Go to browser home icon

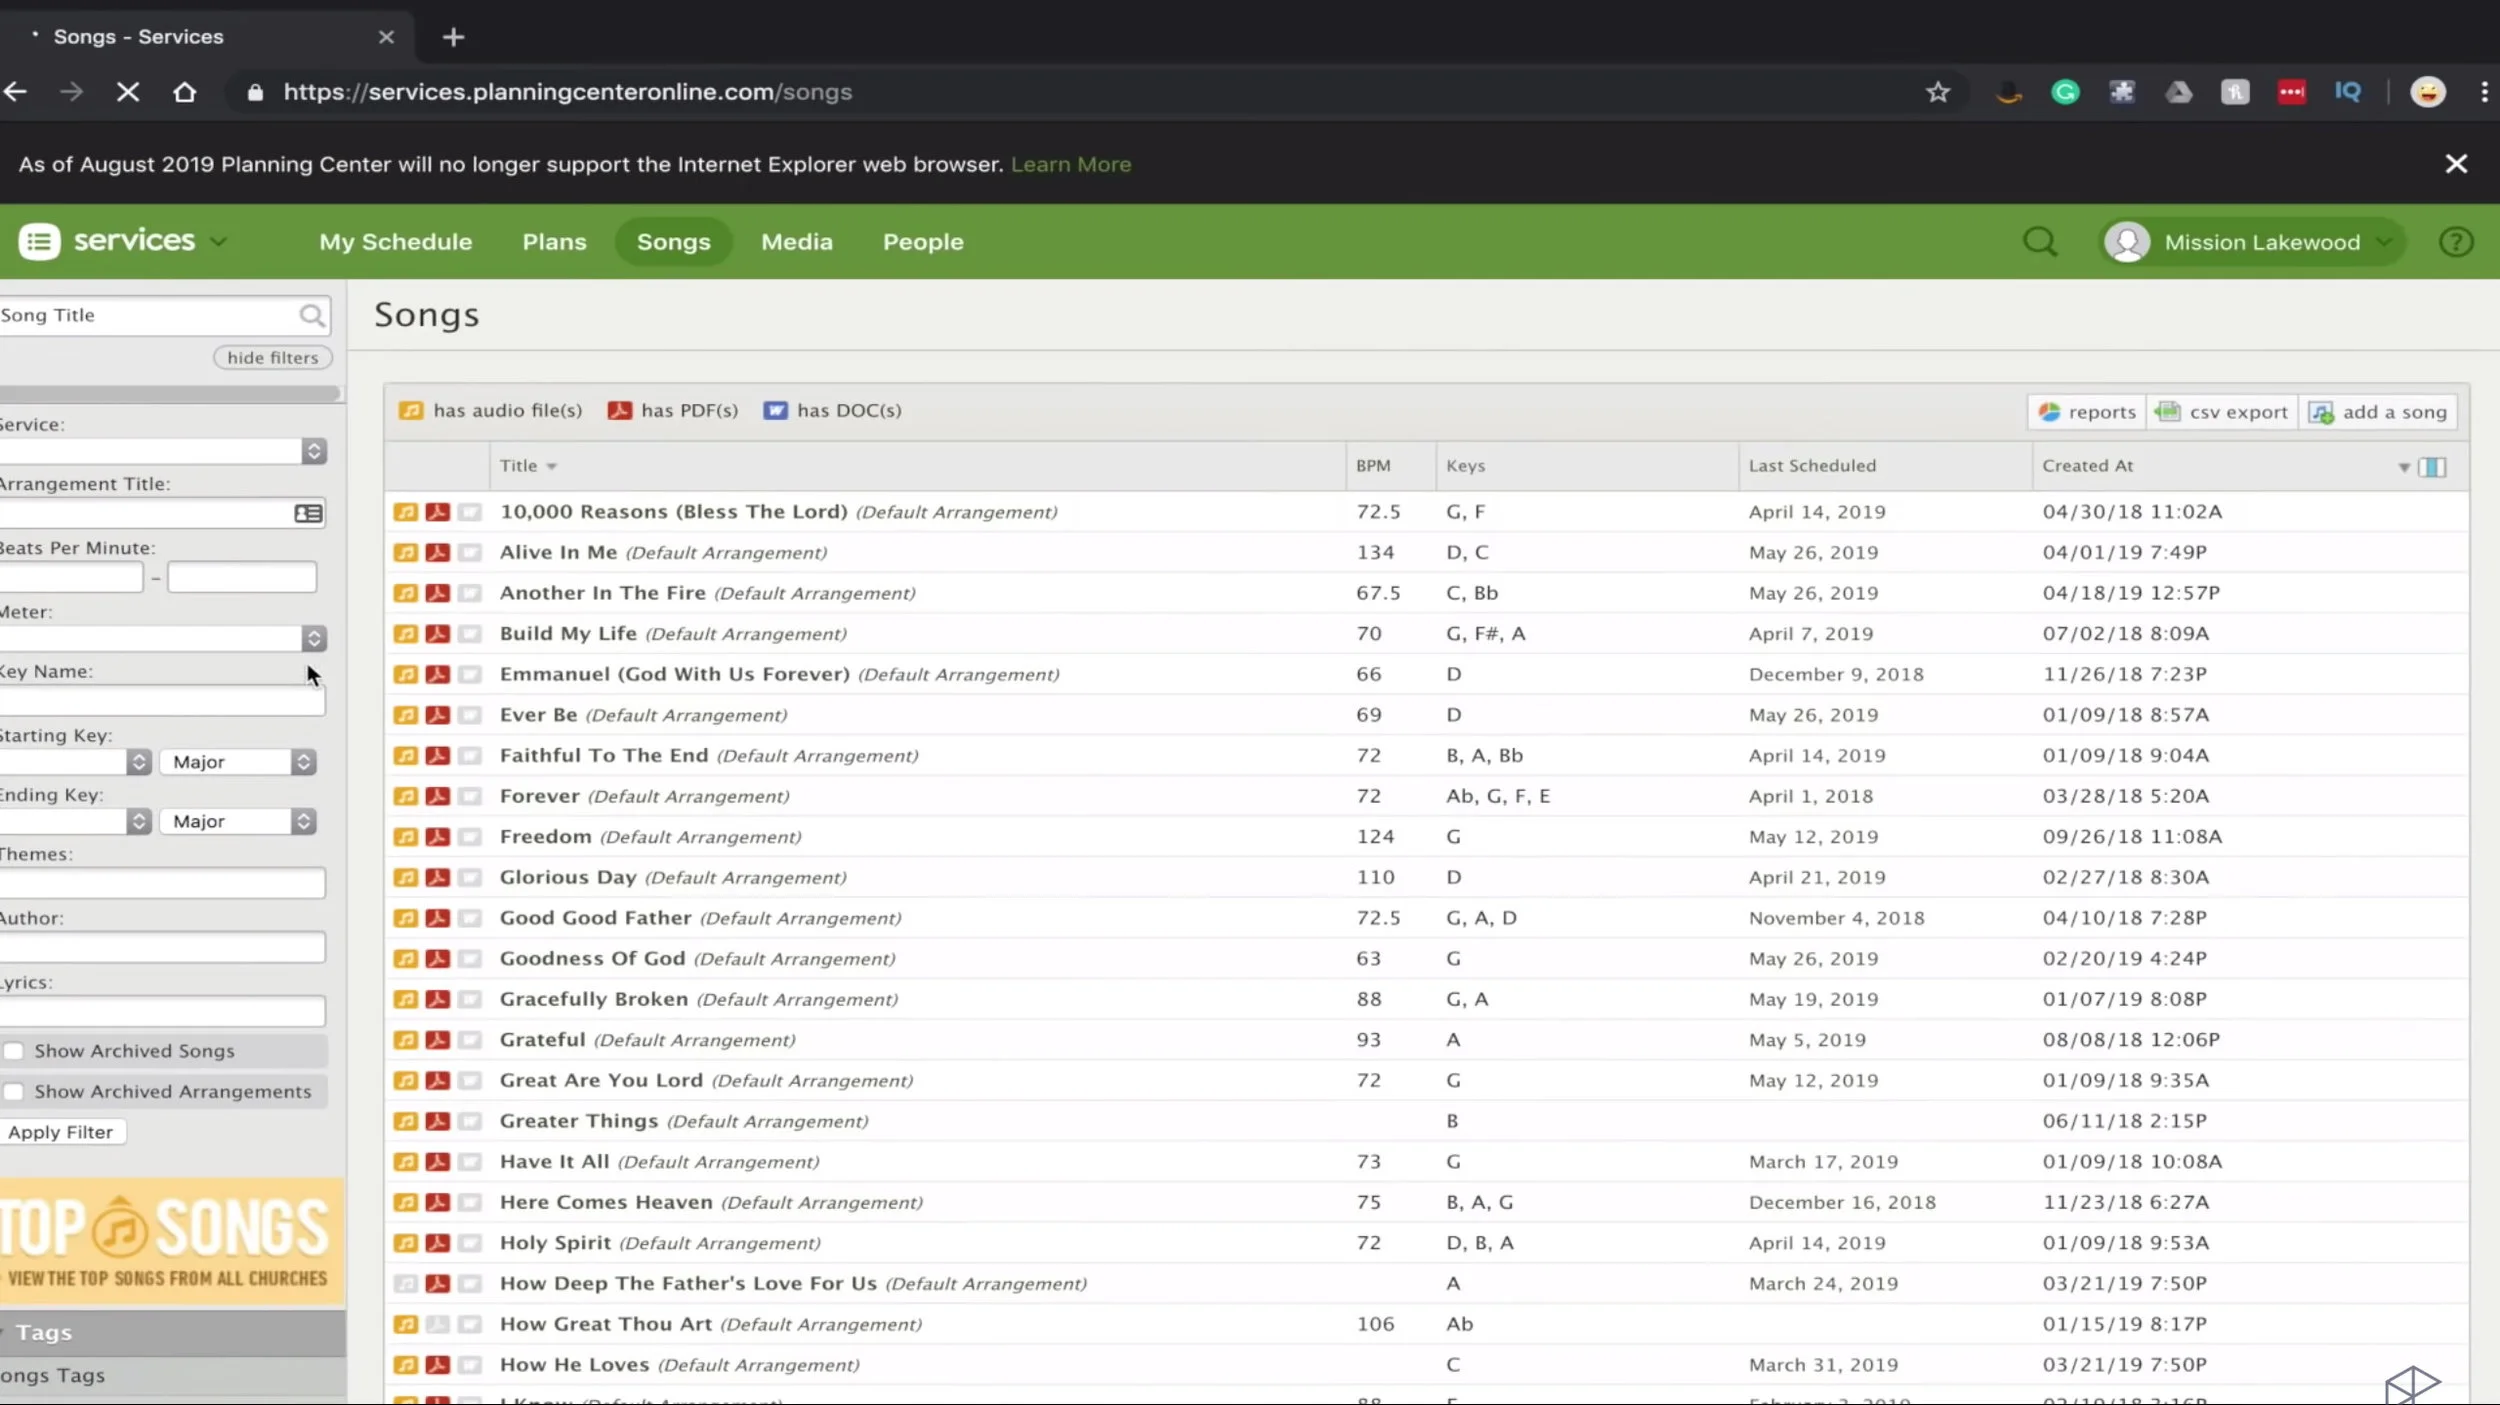[x=184, y=92]
